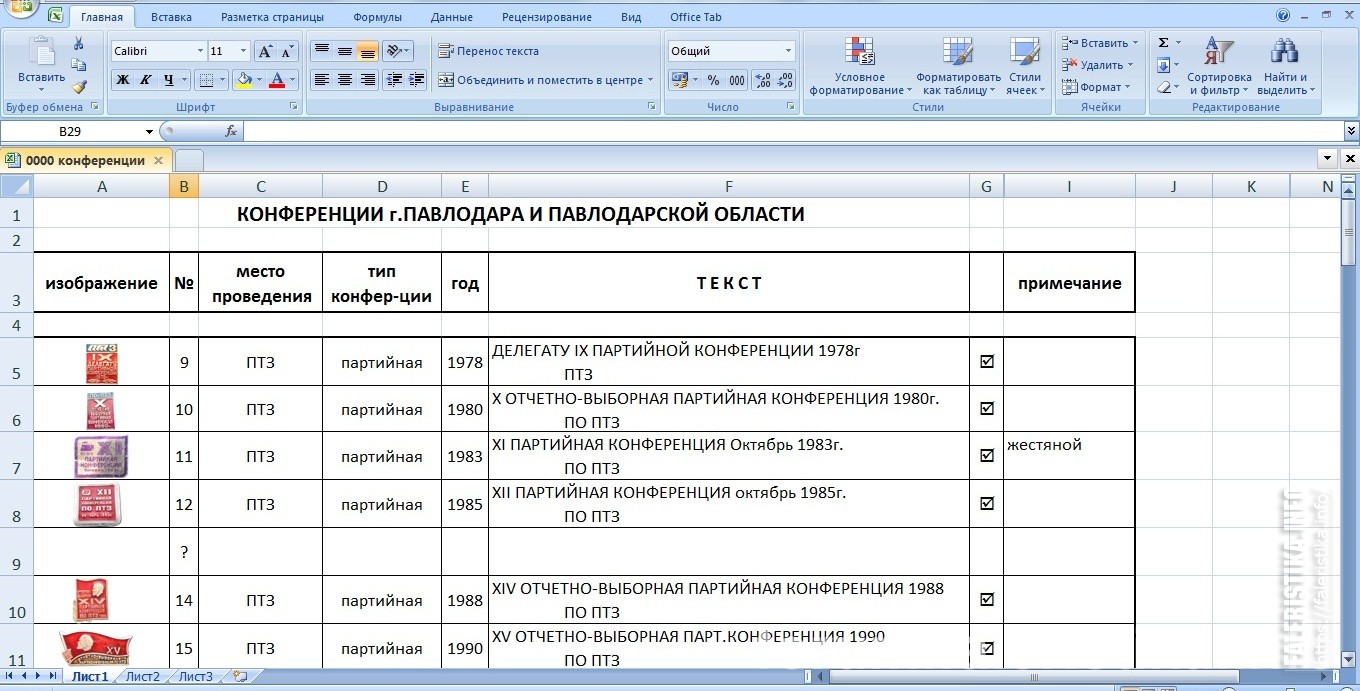Close the 0000 конференции document tab
Viewport: 1360px width, 691px height.
[159, 160]
